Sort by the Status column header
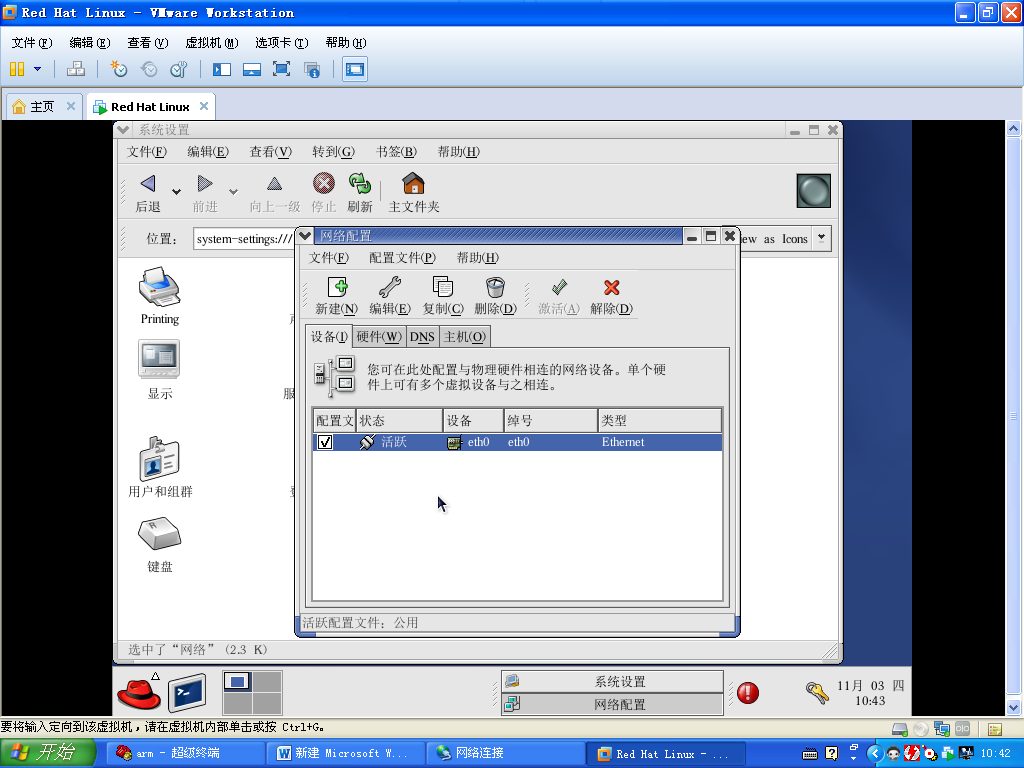Viewport: 1024px width, 768px height. [x=400, y=421]
